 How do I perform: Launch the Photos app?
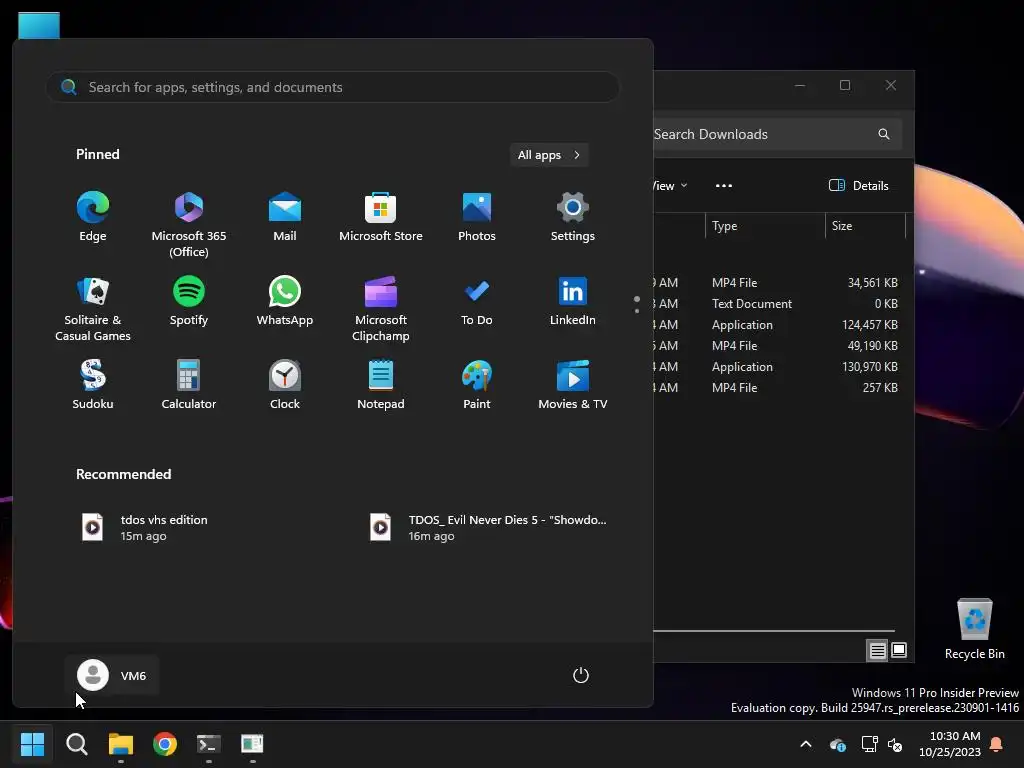click(x=477, y=217)
